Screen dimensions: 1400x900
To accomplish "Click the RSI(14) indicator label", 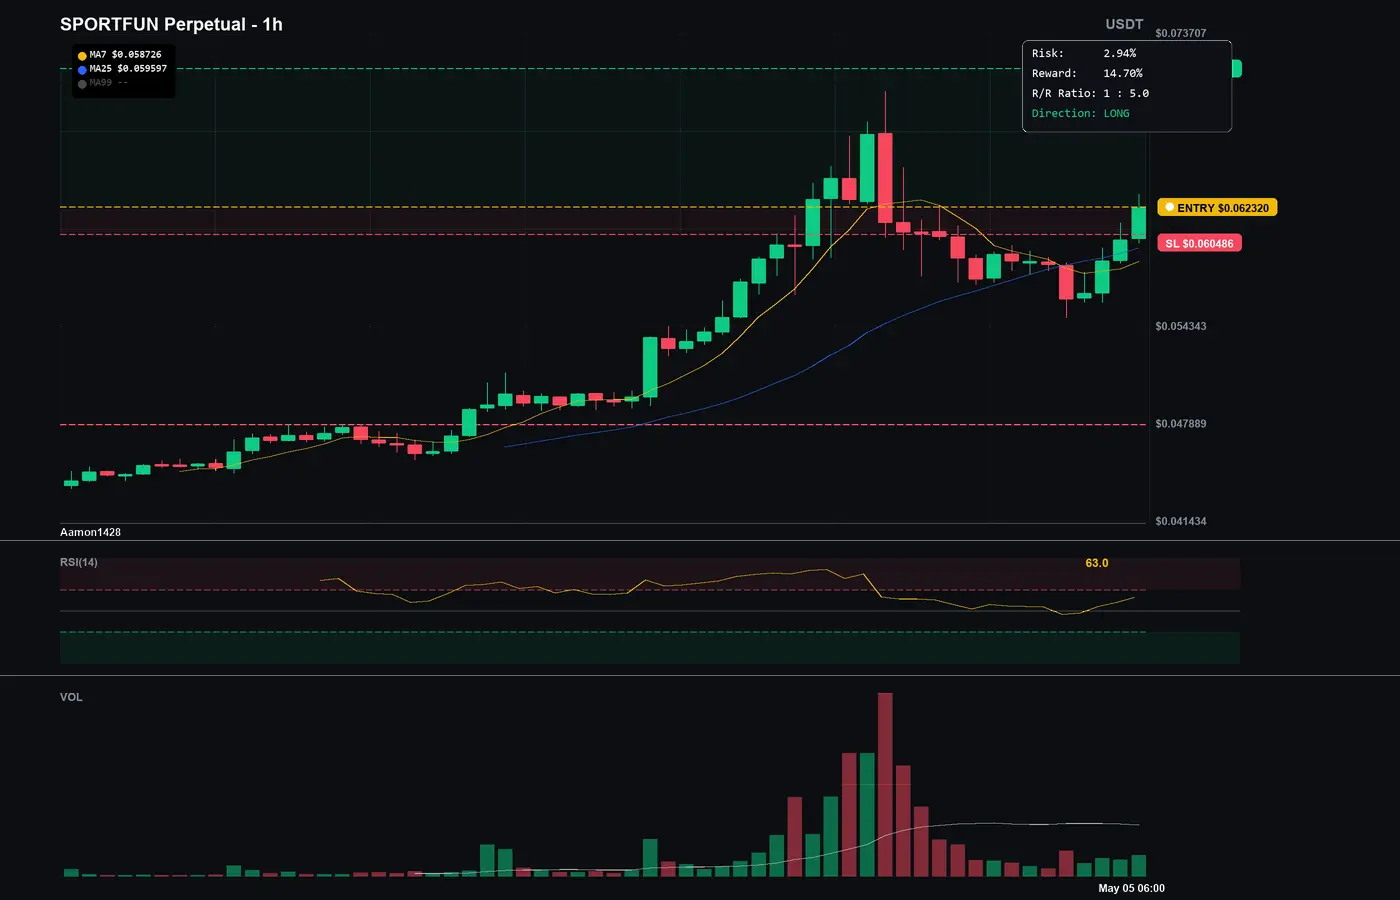I will 79,562.
